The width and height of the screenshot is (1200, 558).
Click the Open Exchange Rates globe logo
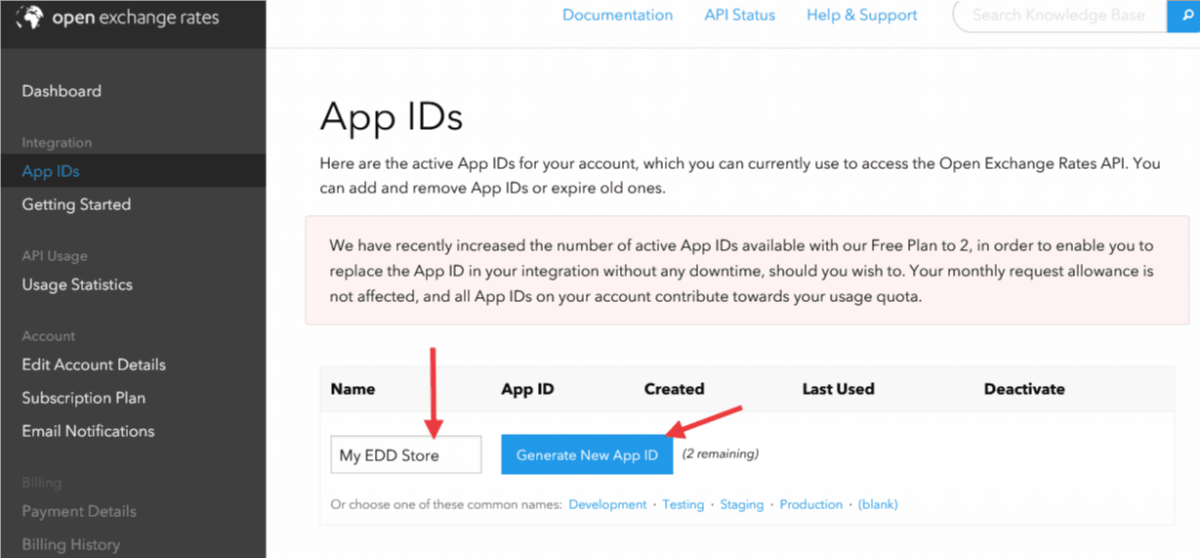[x=34, y=18]
